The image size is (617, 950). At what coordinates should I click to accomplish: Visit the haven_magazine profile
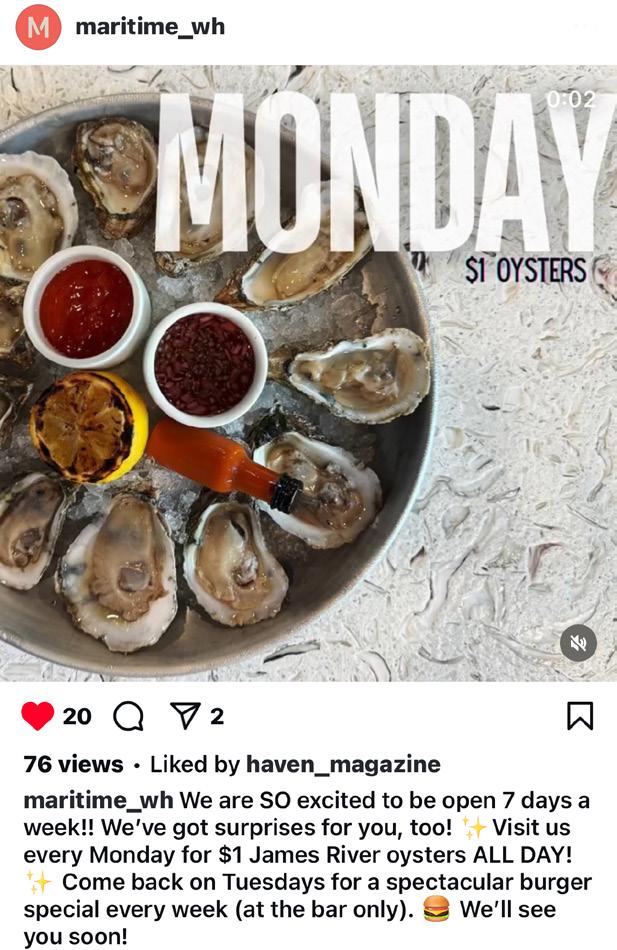pyautogui.click(x=343, y=765)
